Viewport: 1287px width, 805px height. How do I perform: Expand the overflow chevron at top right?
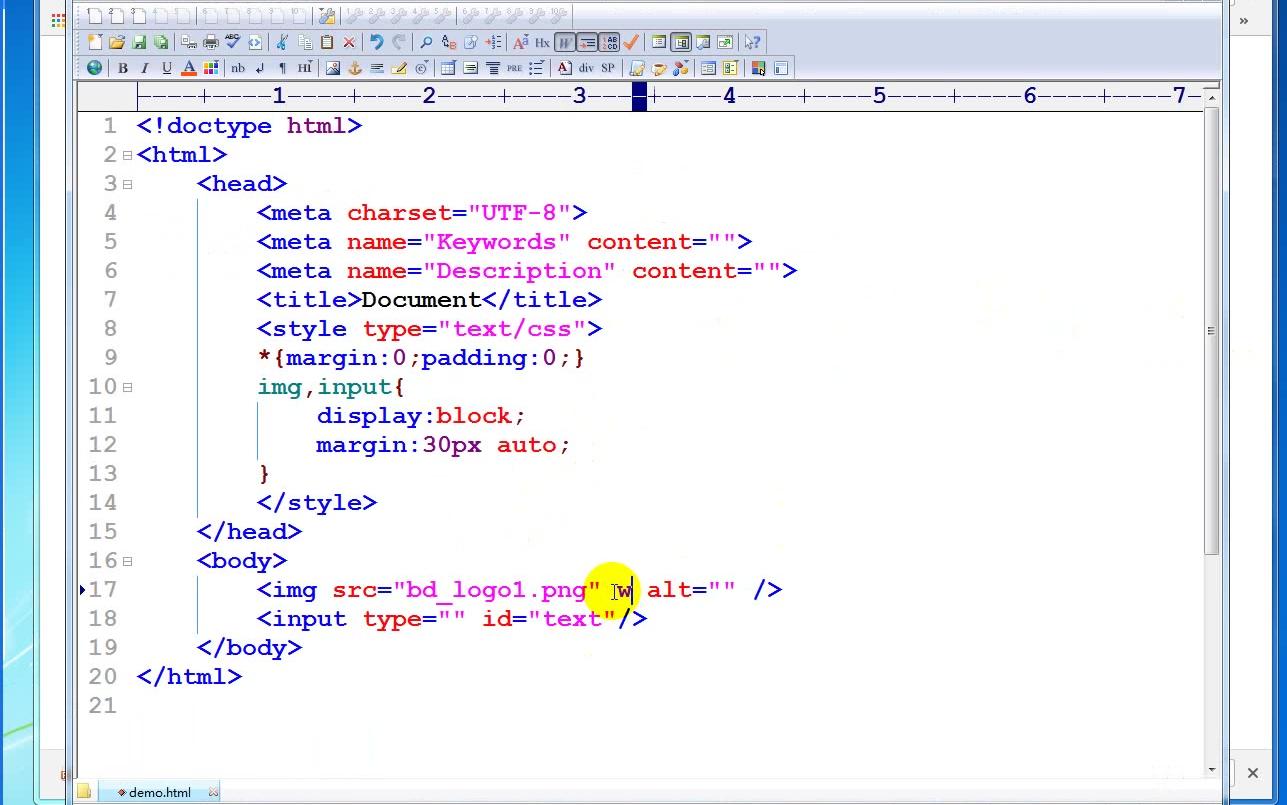click(1244, 20)
